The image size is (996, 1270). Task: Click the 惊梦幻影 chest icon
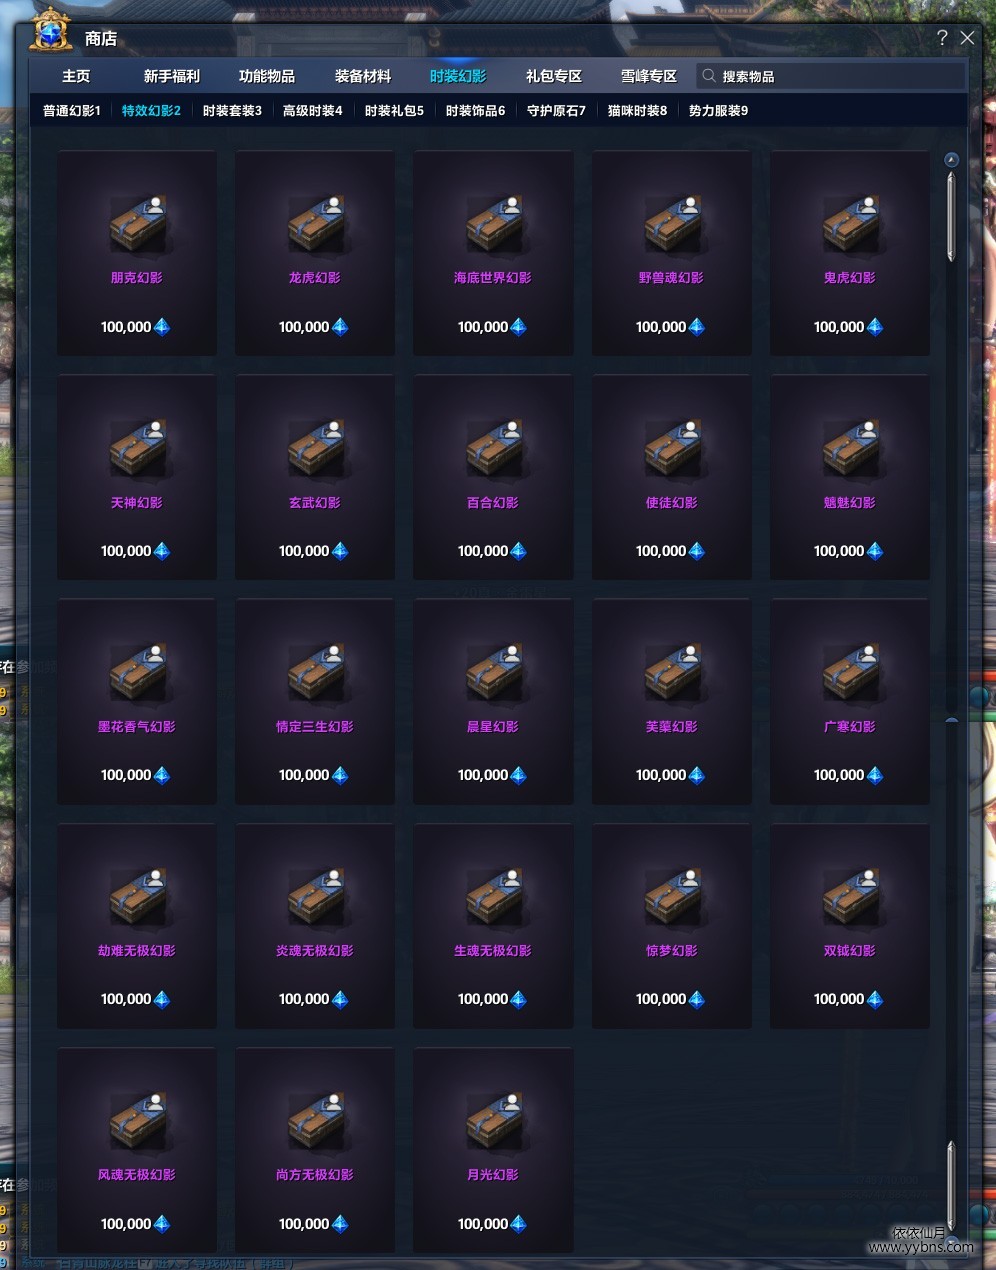[x=673, y=895]
